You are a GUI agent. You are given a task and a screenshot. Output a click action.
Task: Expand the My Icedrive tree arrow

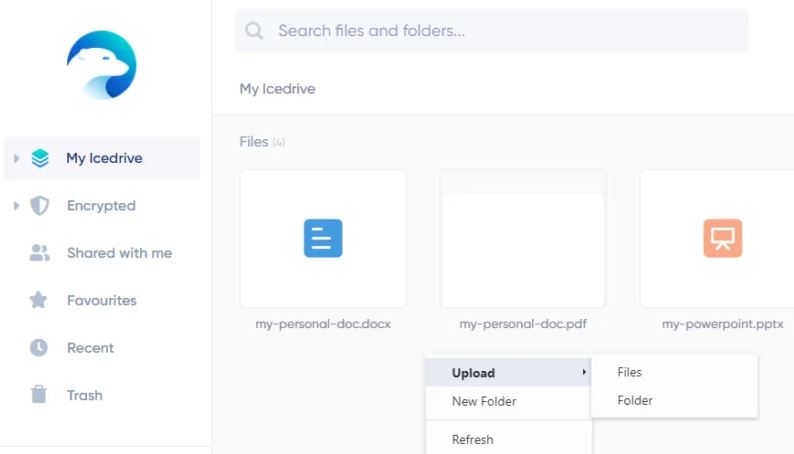pos(16,158)
